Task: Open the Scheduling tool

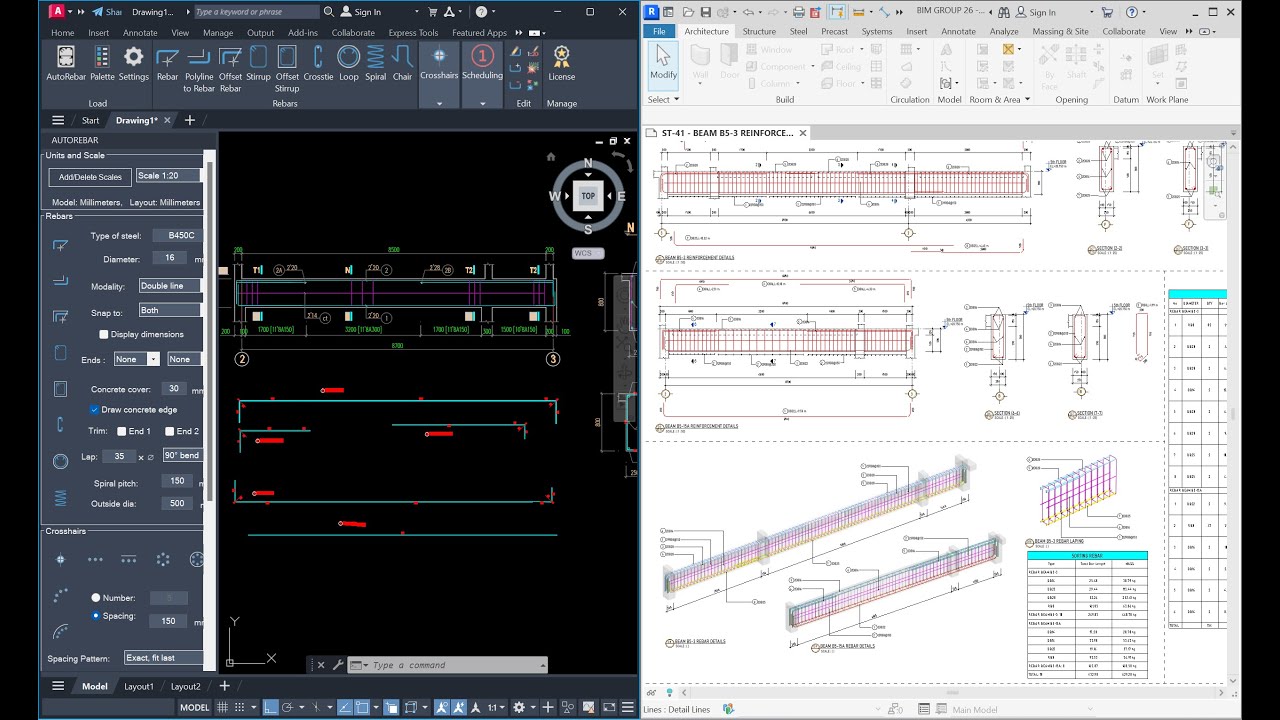Action: point(482,63)
